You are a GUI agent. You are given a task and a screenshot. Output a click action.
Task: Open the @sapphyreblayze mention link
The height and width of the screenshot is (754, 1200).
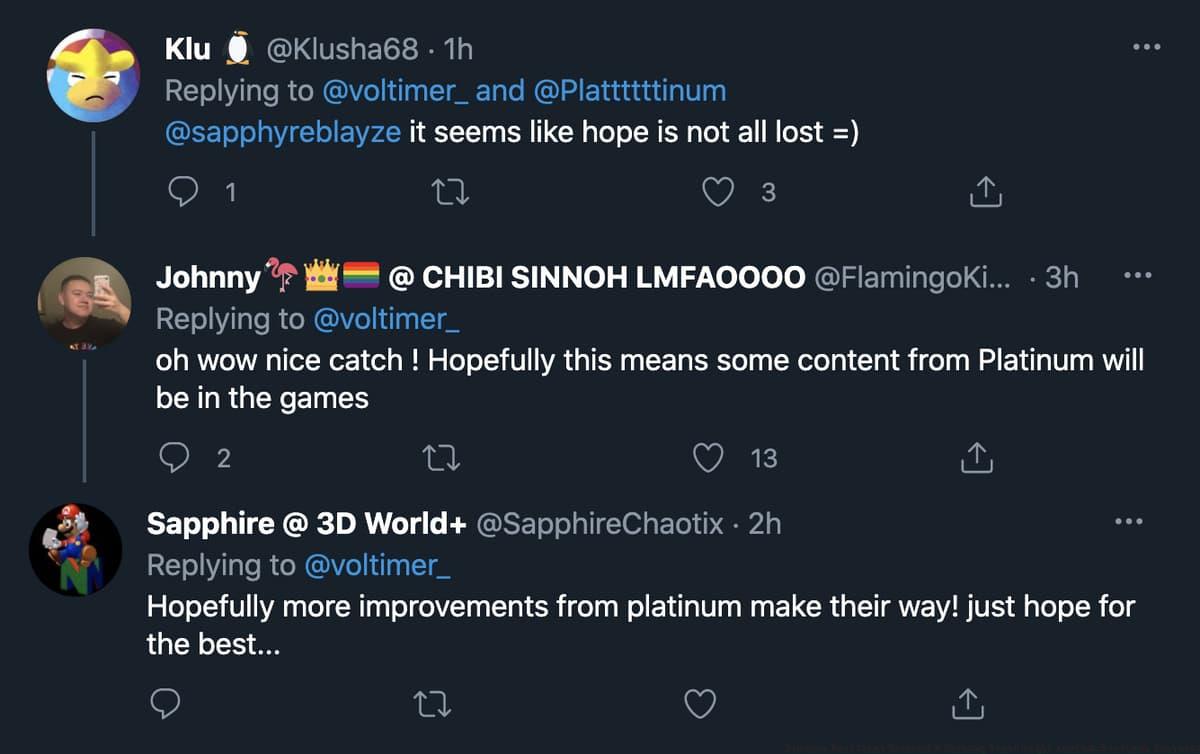(x=284, y=133)
